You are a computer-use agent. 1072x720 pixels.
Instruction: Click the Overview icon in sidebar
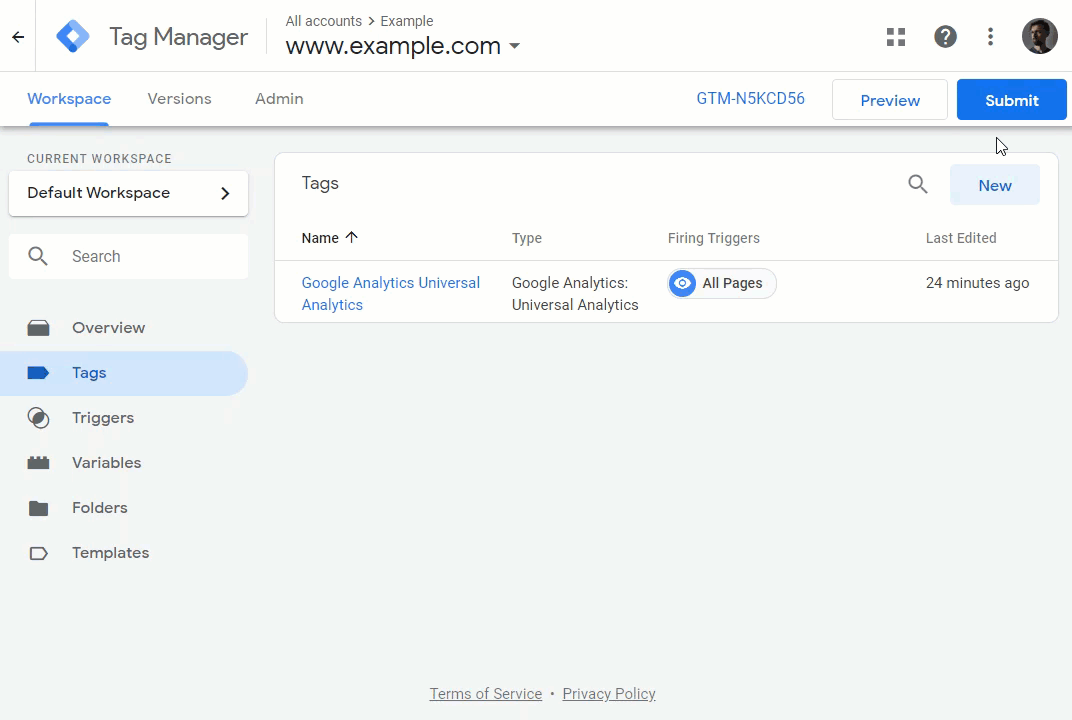coord(38,328)
